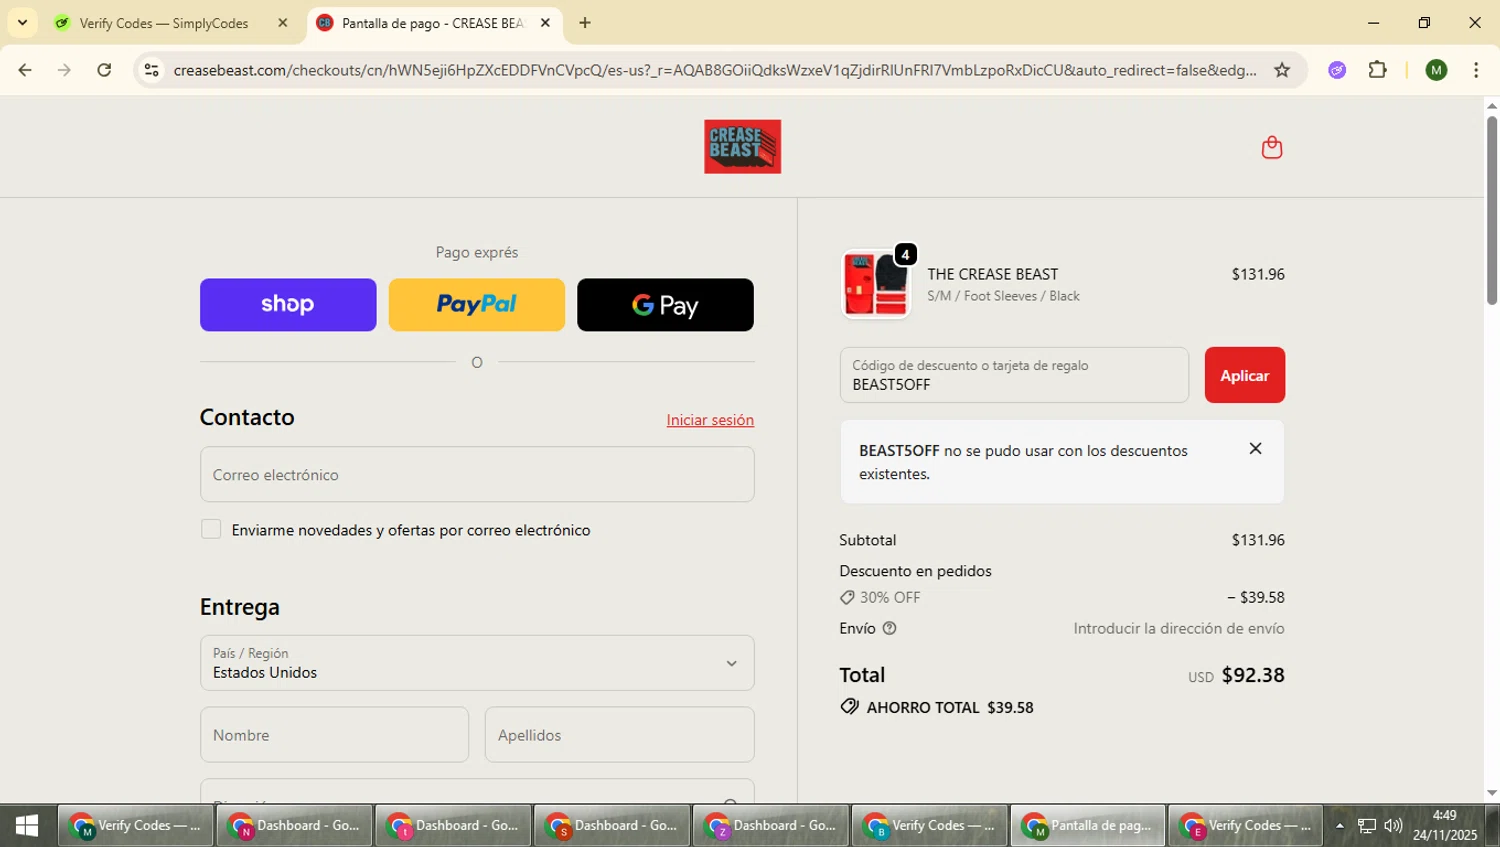Viewport: 1500px width, 847px height.
Task: Click the discount amount – $39.58
Action: point(1256,598)
